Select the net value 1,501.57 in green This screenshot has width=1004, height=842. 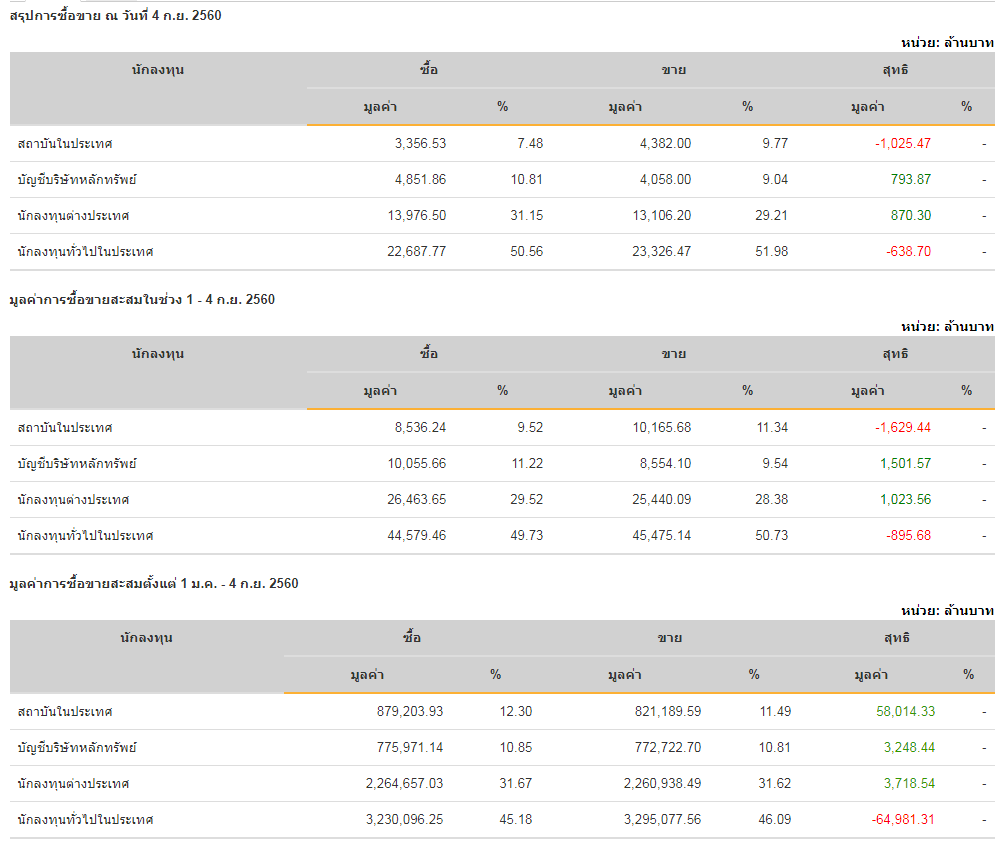pos(905,463)
